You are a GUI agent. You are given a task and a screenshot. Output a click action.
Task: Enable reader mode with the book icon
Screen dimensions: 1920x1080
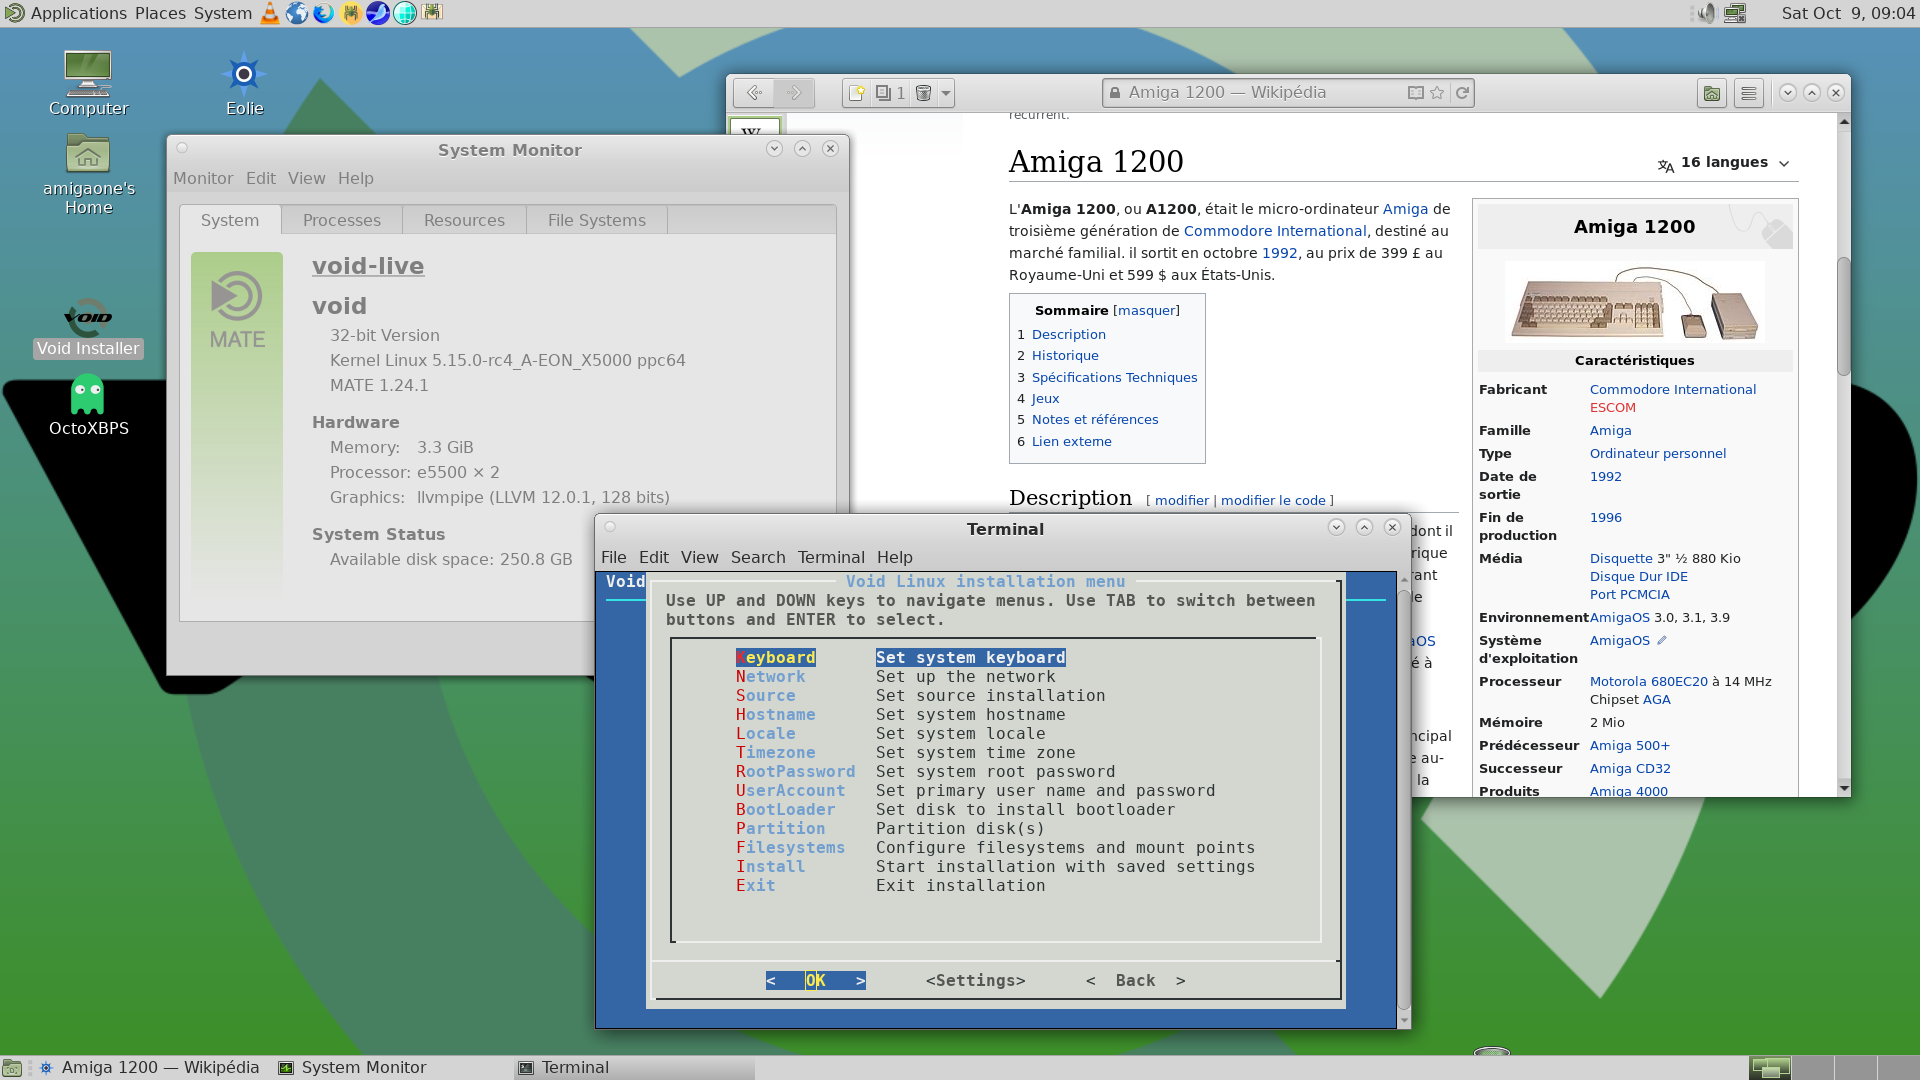(1415, 93)
